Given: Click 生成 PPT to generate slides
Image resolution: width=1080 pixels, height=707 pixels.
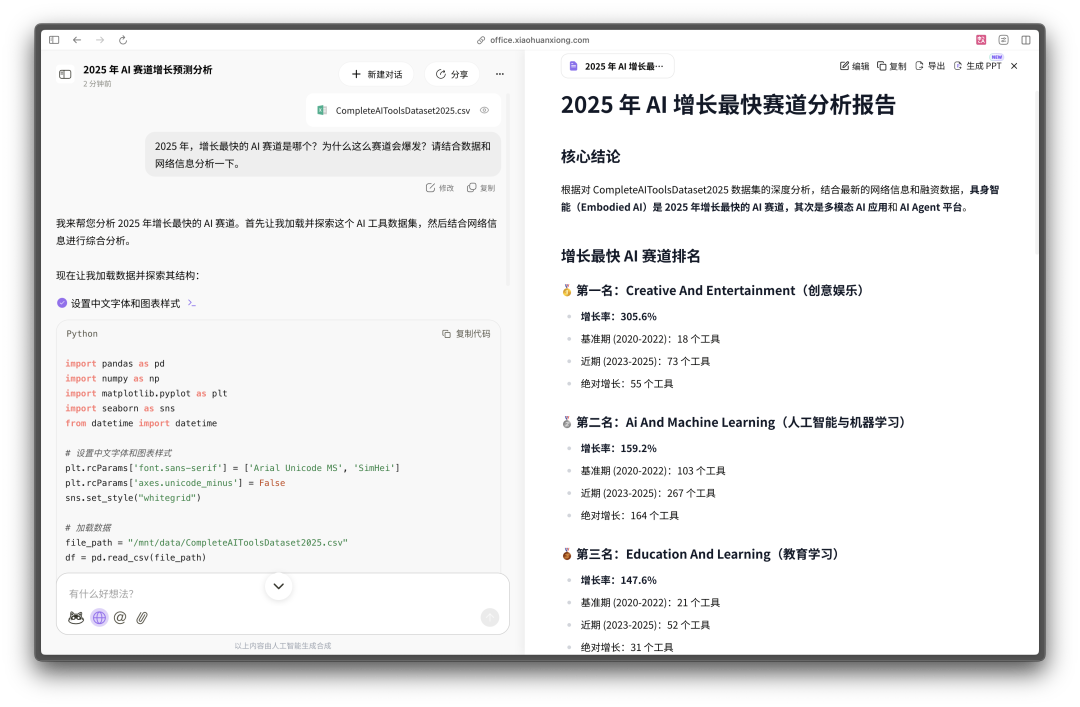Looking at the screenshot, I should point(977,66).
